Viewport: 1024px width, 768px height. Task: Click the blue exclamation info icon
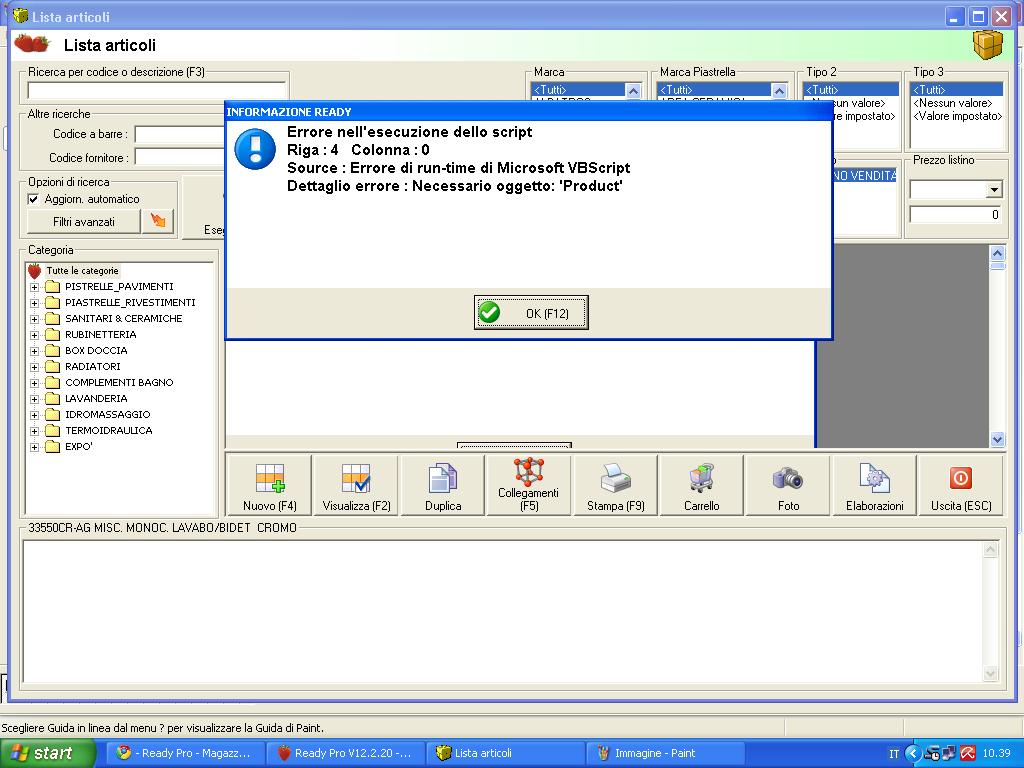(x=255, y=149)
